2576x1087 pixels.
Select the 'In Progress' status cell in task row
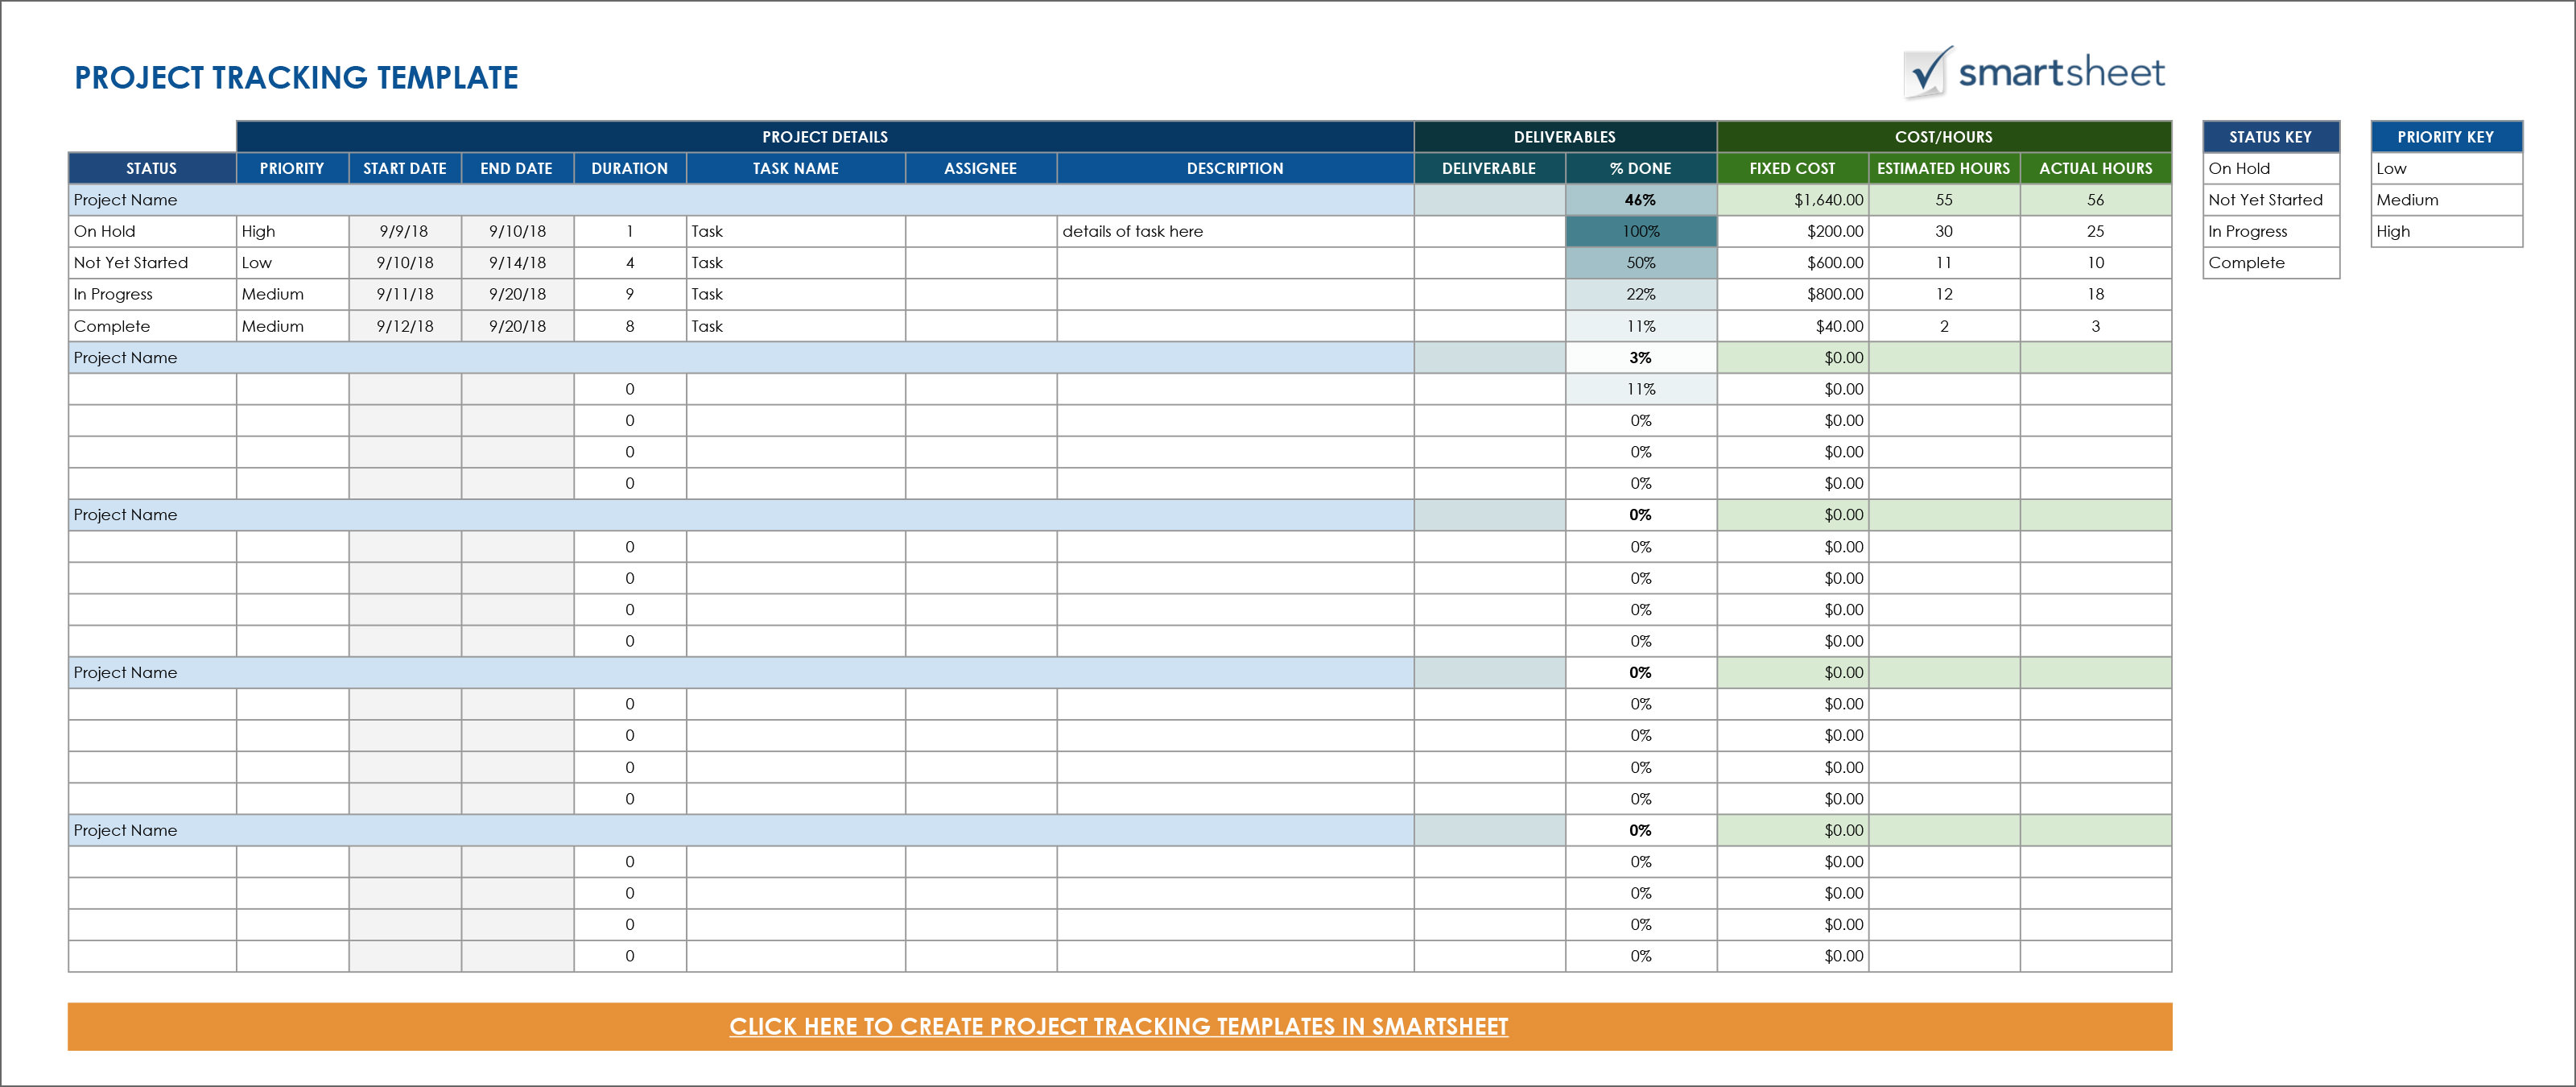pos(151,294)
